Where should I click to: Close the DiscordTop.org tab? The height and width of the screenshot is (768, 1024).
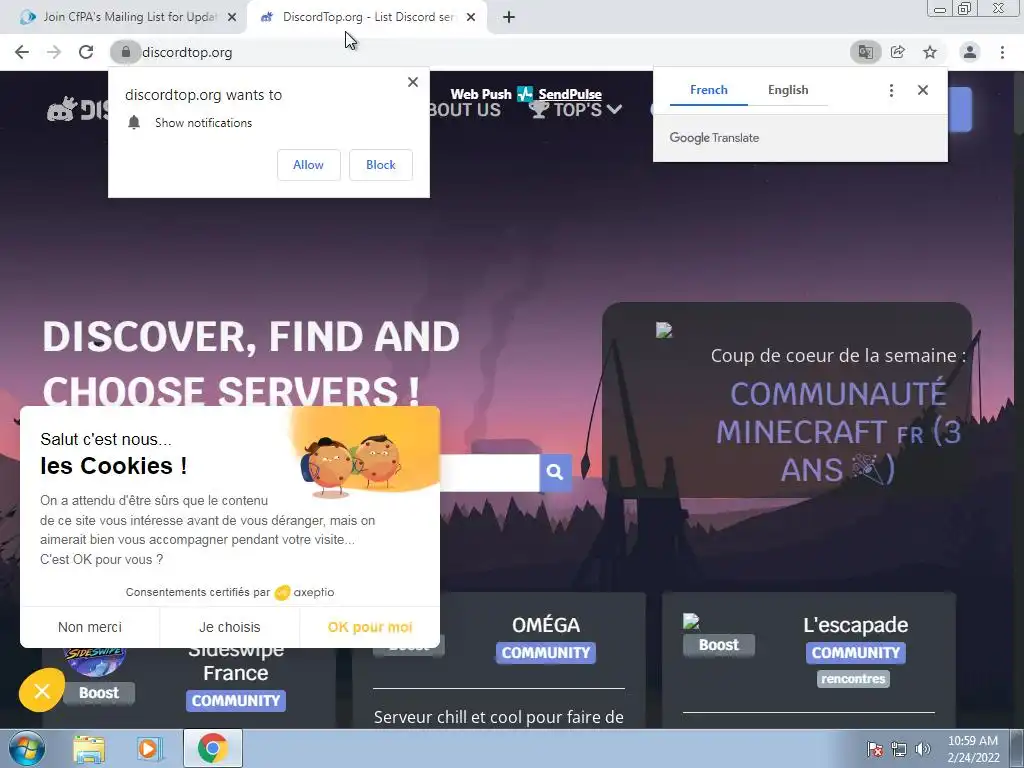click(x=471, y=17)
